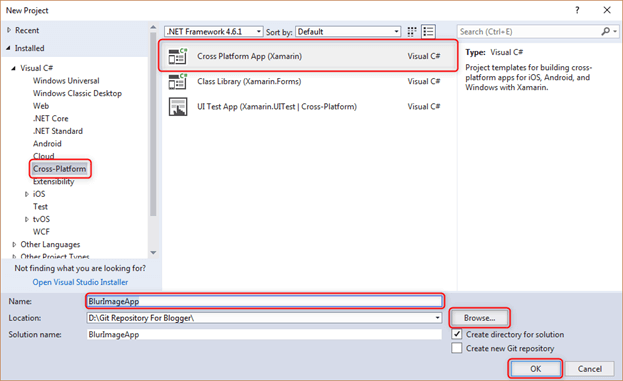Viewport: 623px width, 381px height.
Task: Select UI Test App (Xamarin.UITest) template name
Action: point(277,106)
